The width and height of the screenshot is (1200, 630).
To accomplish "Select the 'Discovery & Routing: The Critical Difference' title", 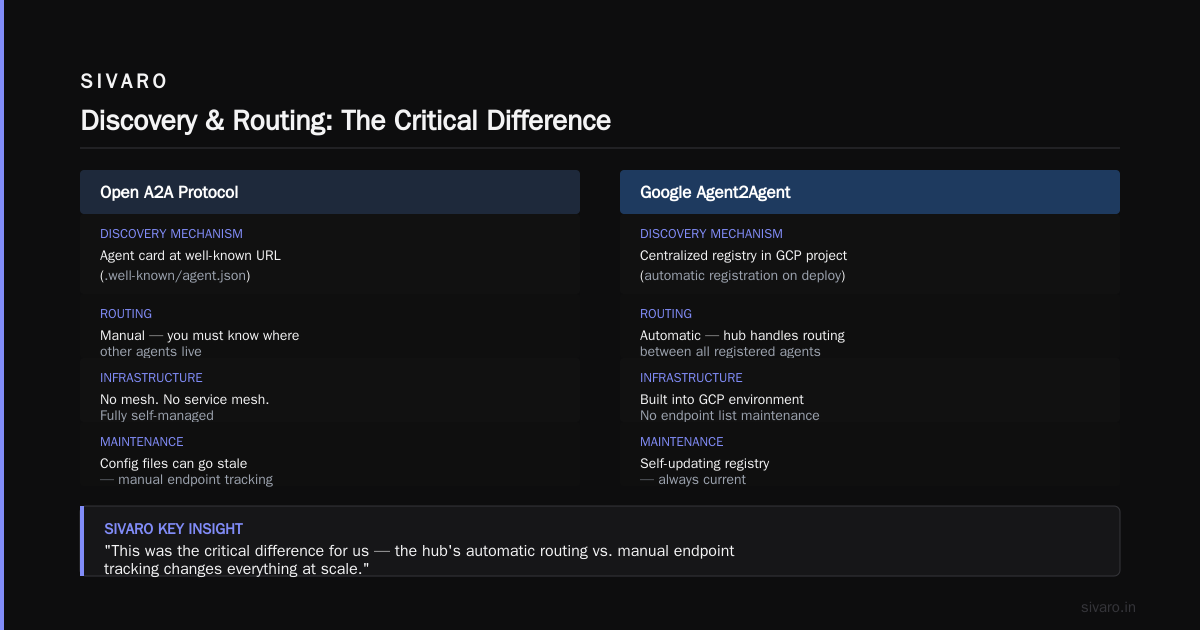I will (345, 120).
